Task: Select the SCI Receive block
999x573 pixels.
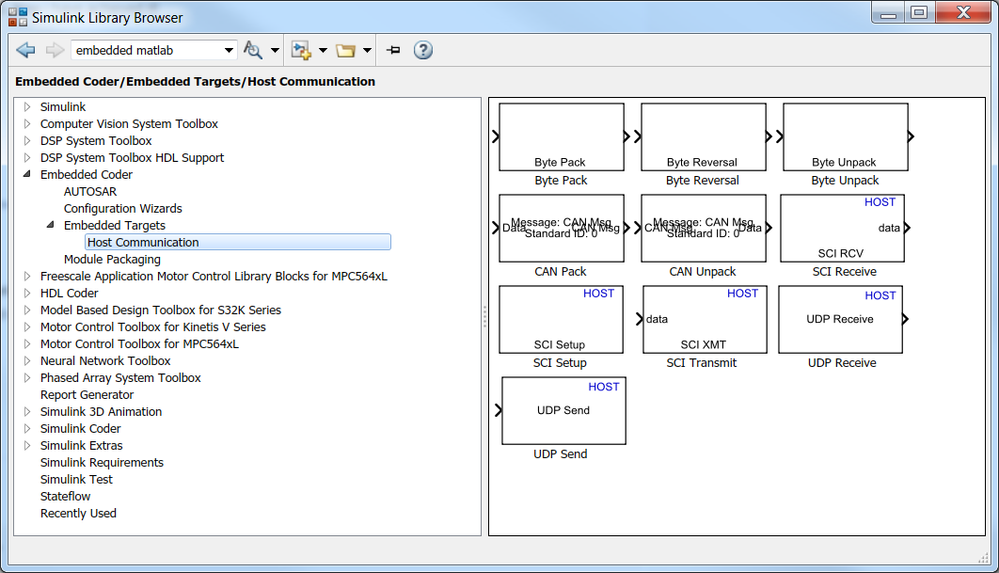Action: click(x=842, y=228)
